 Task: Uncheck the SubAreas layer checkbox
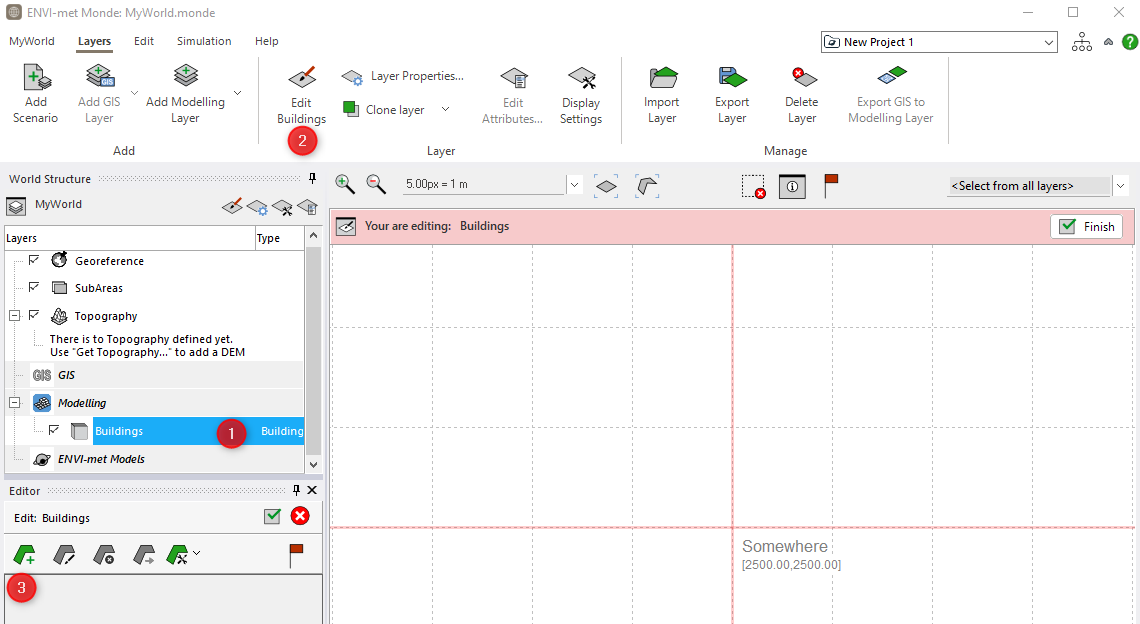(34, 287)
